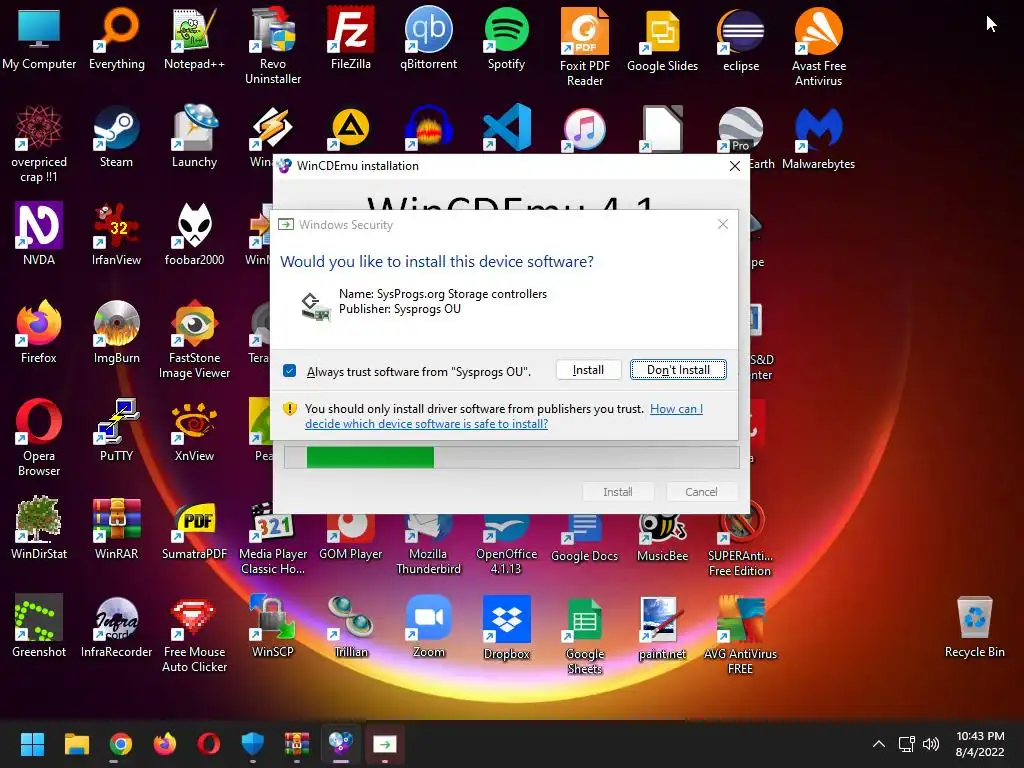Image resolution: width=1024 pixels, height=768 pixels.
Task: Open AVG AntiVirus FREE icon
Action: 740,635
